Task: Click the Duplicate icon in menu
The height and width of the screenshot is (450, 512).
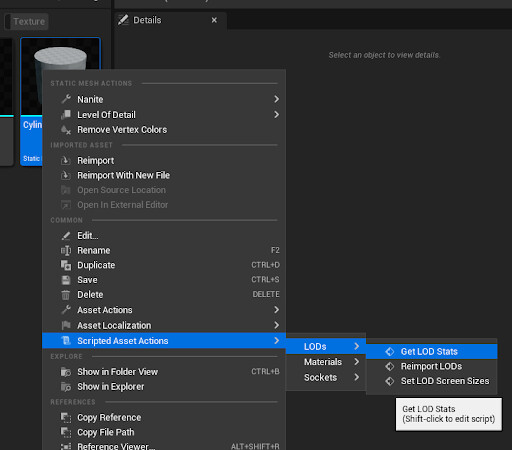Action: tap(66, 265)
